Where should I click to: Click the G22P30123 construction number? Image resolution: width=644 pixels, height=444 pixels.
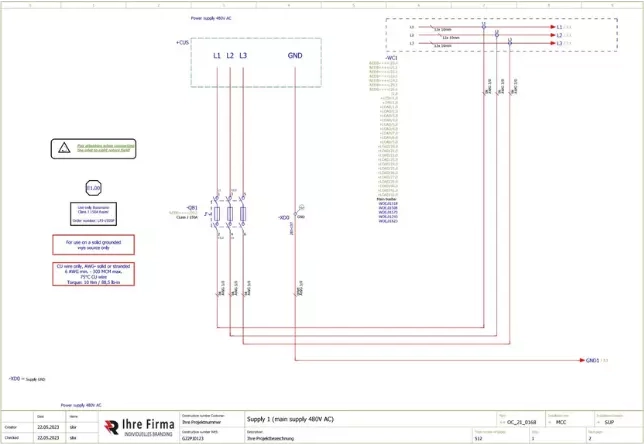[193, 439]
